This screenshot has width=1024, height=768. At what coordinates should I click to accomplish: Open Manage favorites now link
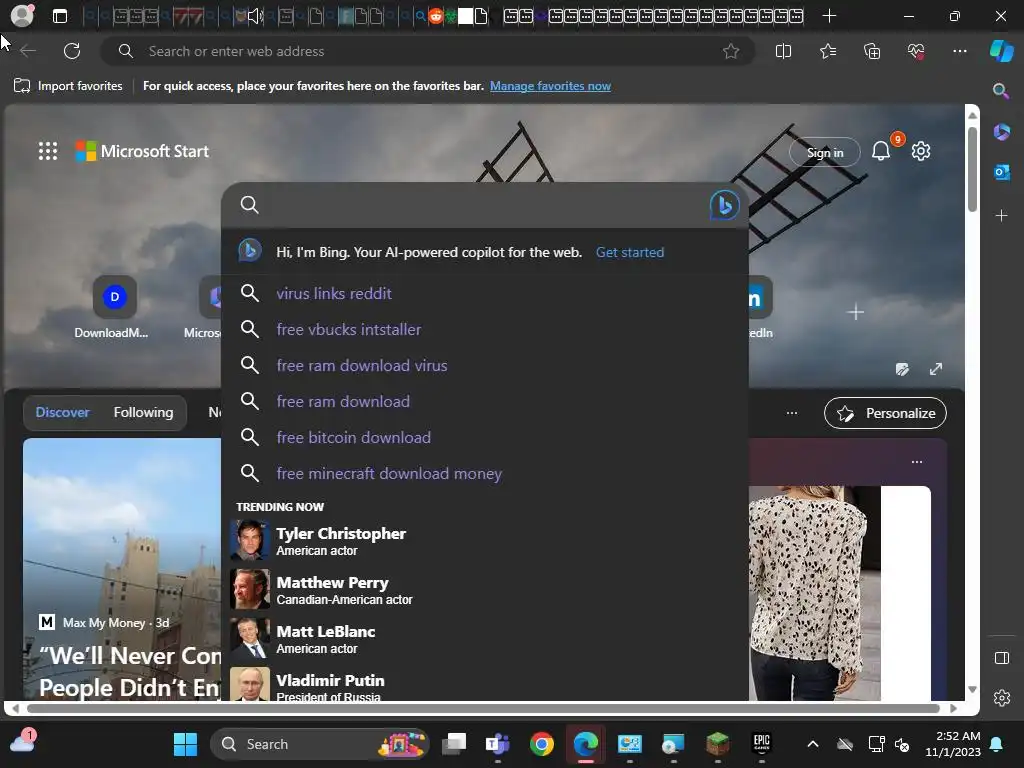pos(550,86)
